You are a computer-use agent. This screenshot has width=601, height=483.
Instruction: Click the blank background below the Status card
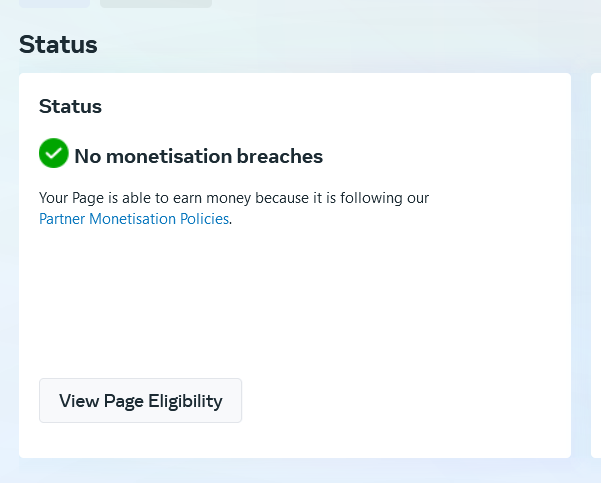300,471
